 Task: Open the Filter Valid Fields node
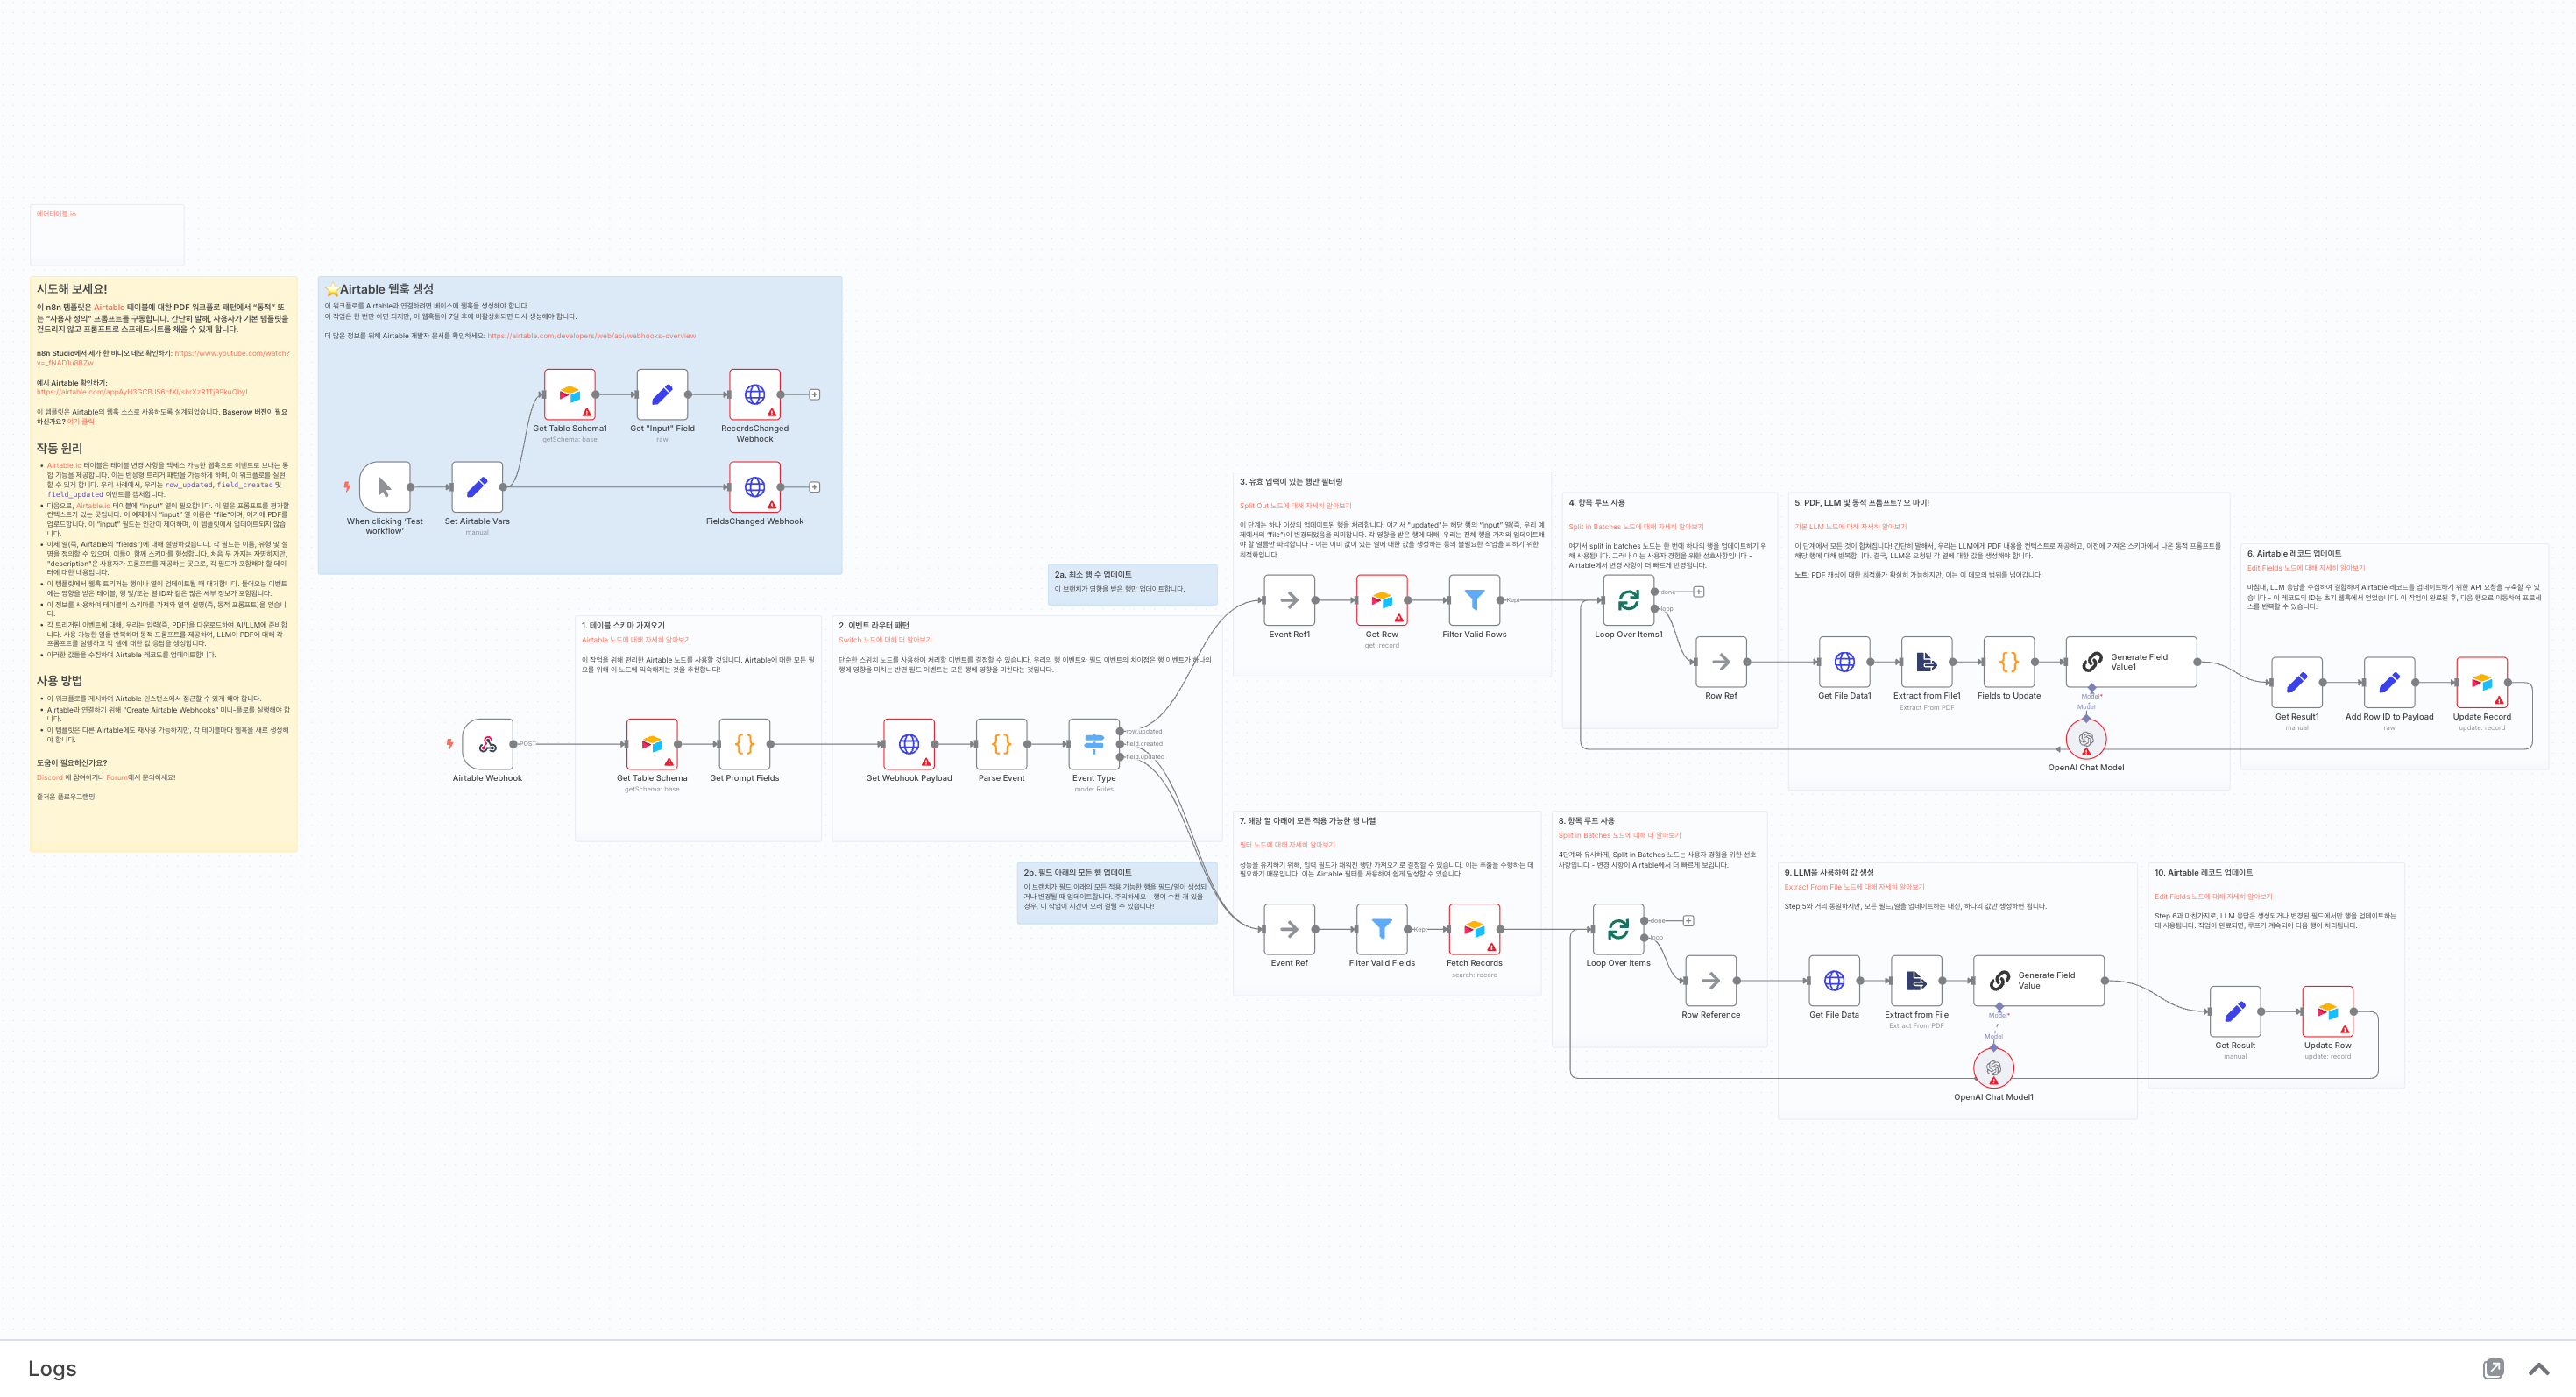tap(1382, 929)
